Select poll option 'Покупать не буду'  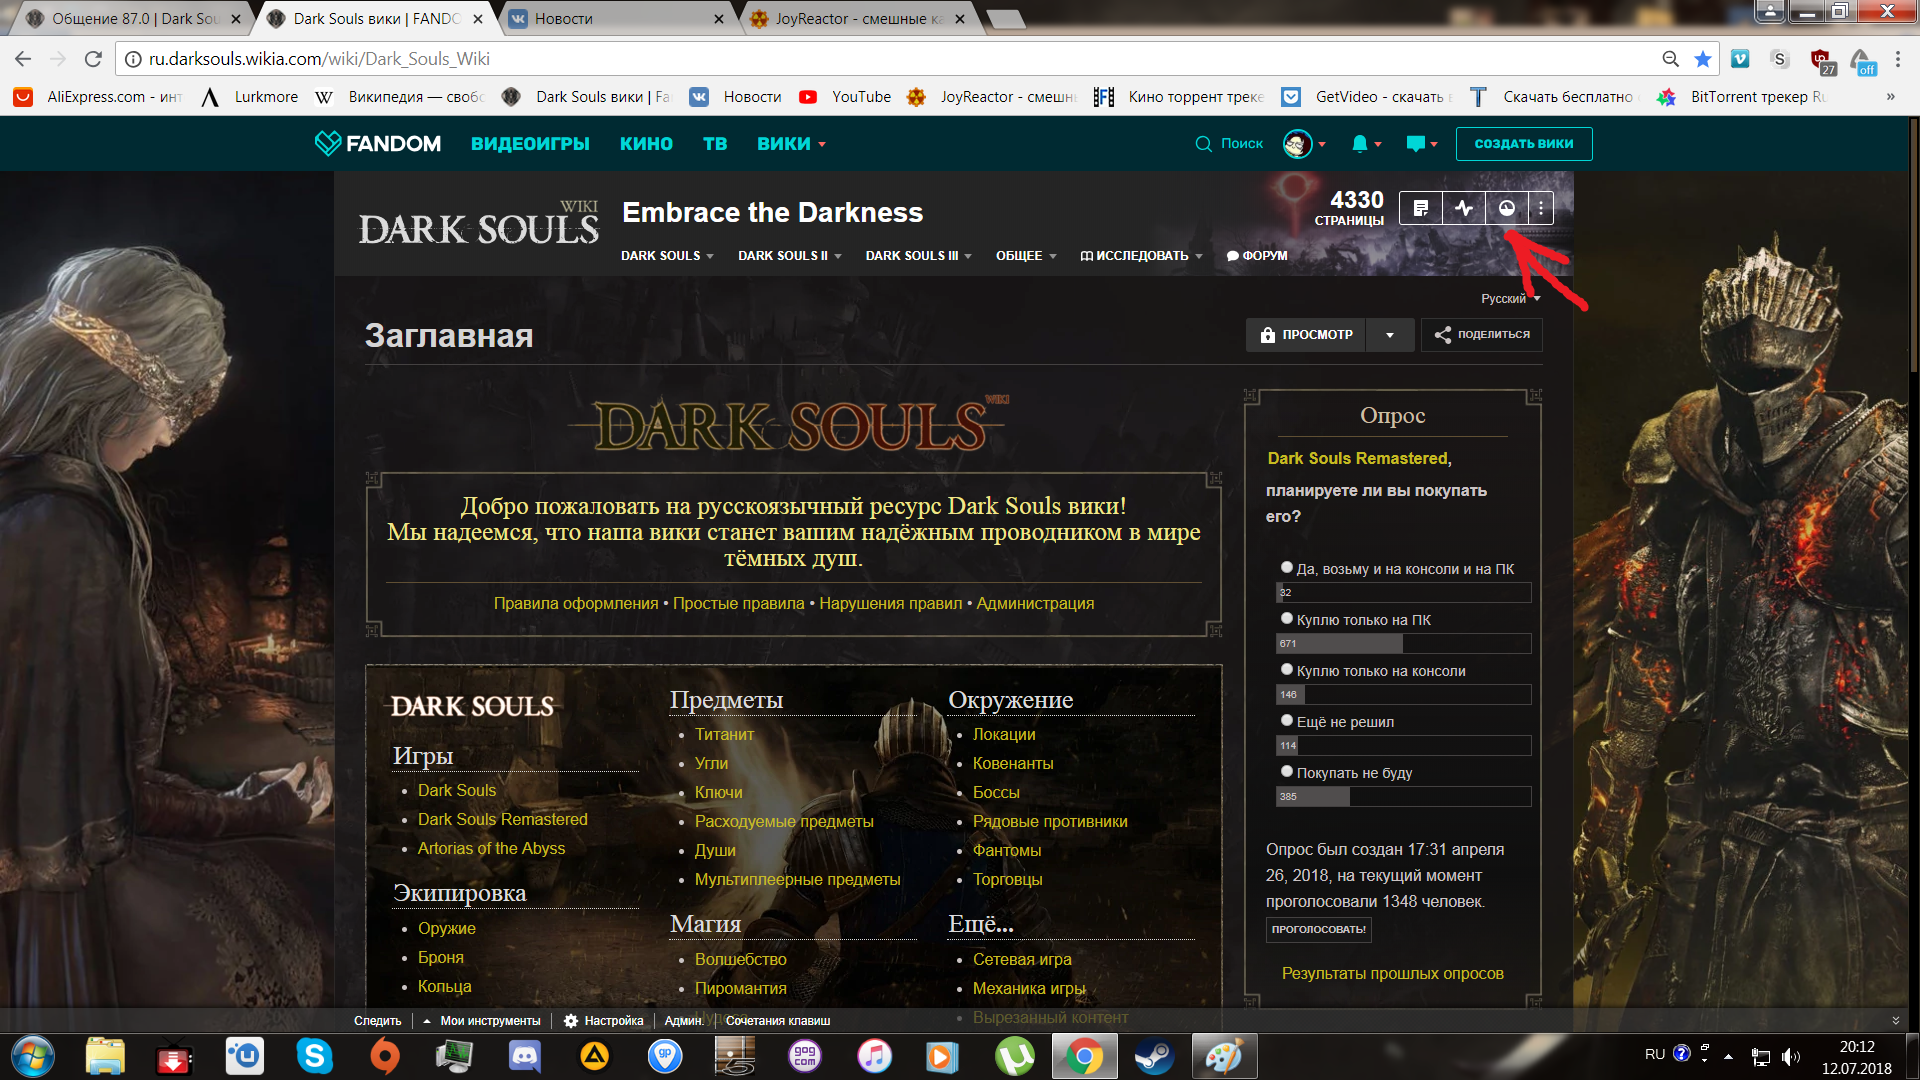1287,771
